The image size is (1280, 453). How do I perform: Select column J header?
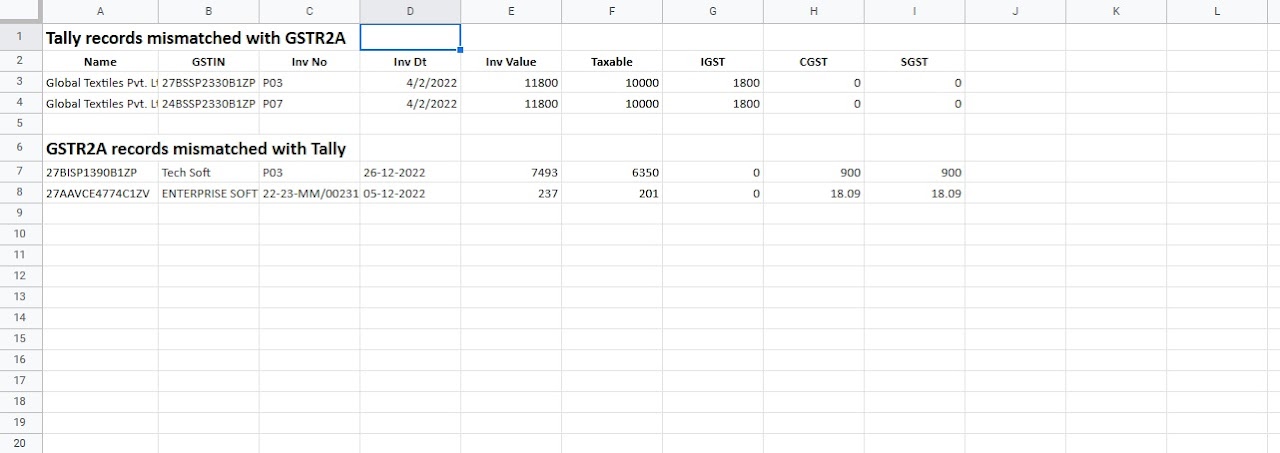(x=1015, y=11)
